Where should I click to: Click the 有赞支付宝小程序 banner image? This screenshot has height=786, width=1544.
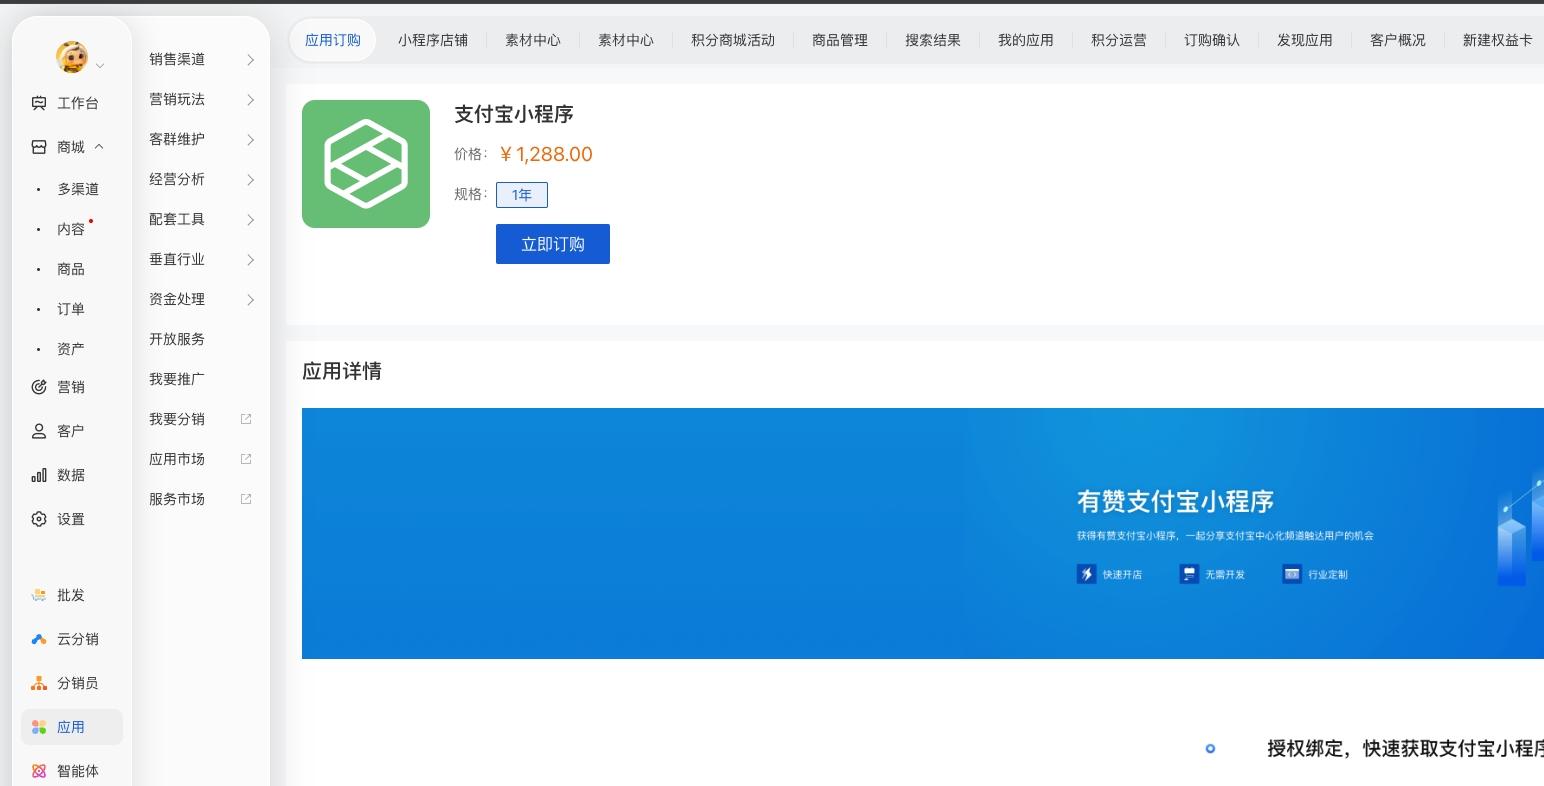click(x=923, y=533)
